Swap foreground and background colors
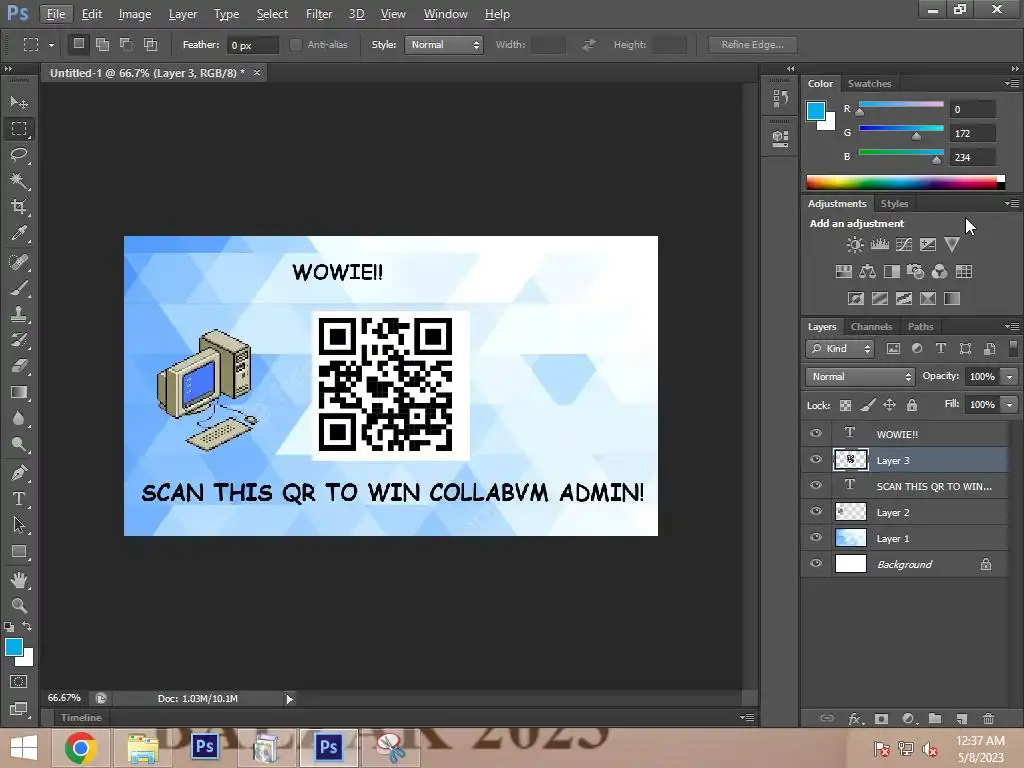This screenshot has height=768, width=1024. tap(27, 626)
